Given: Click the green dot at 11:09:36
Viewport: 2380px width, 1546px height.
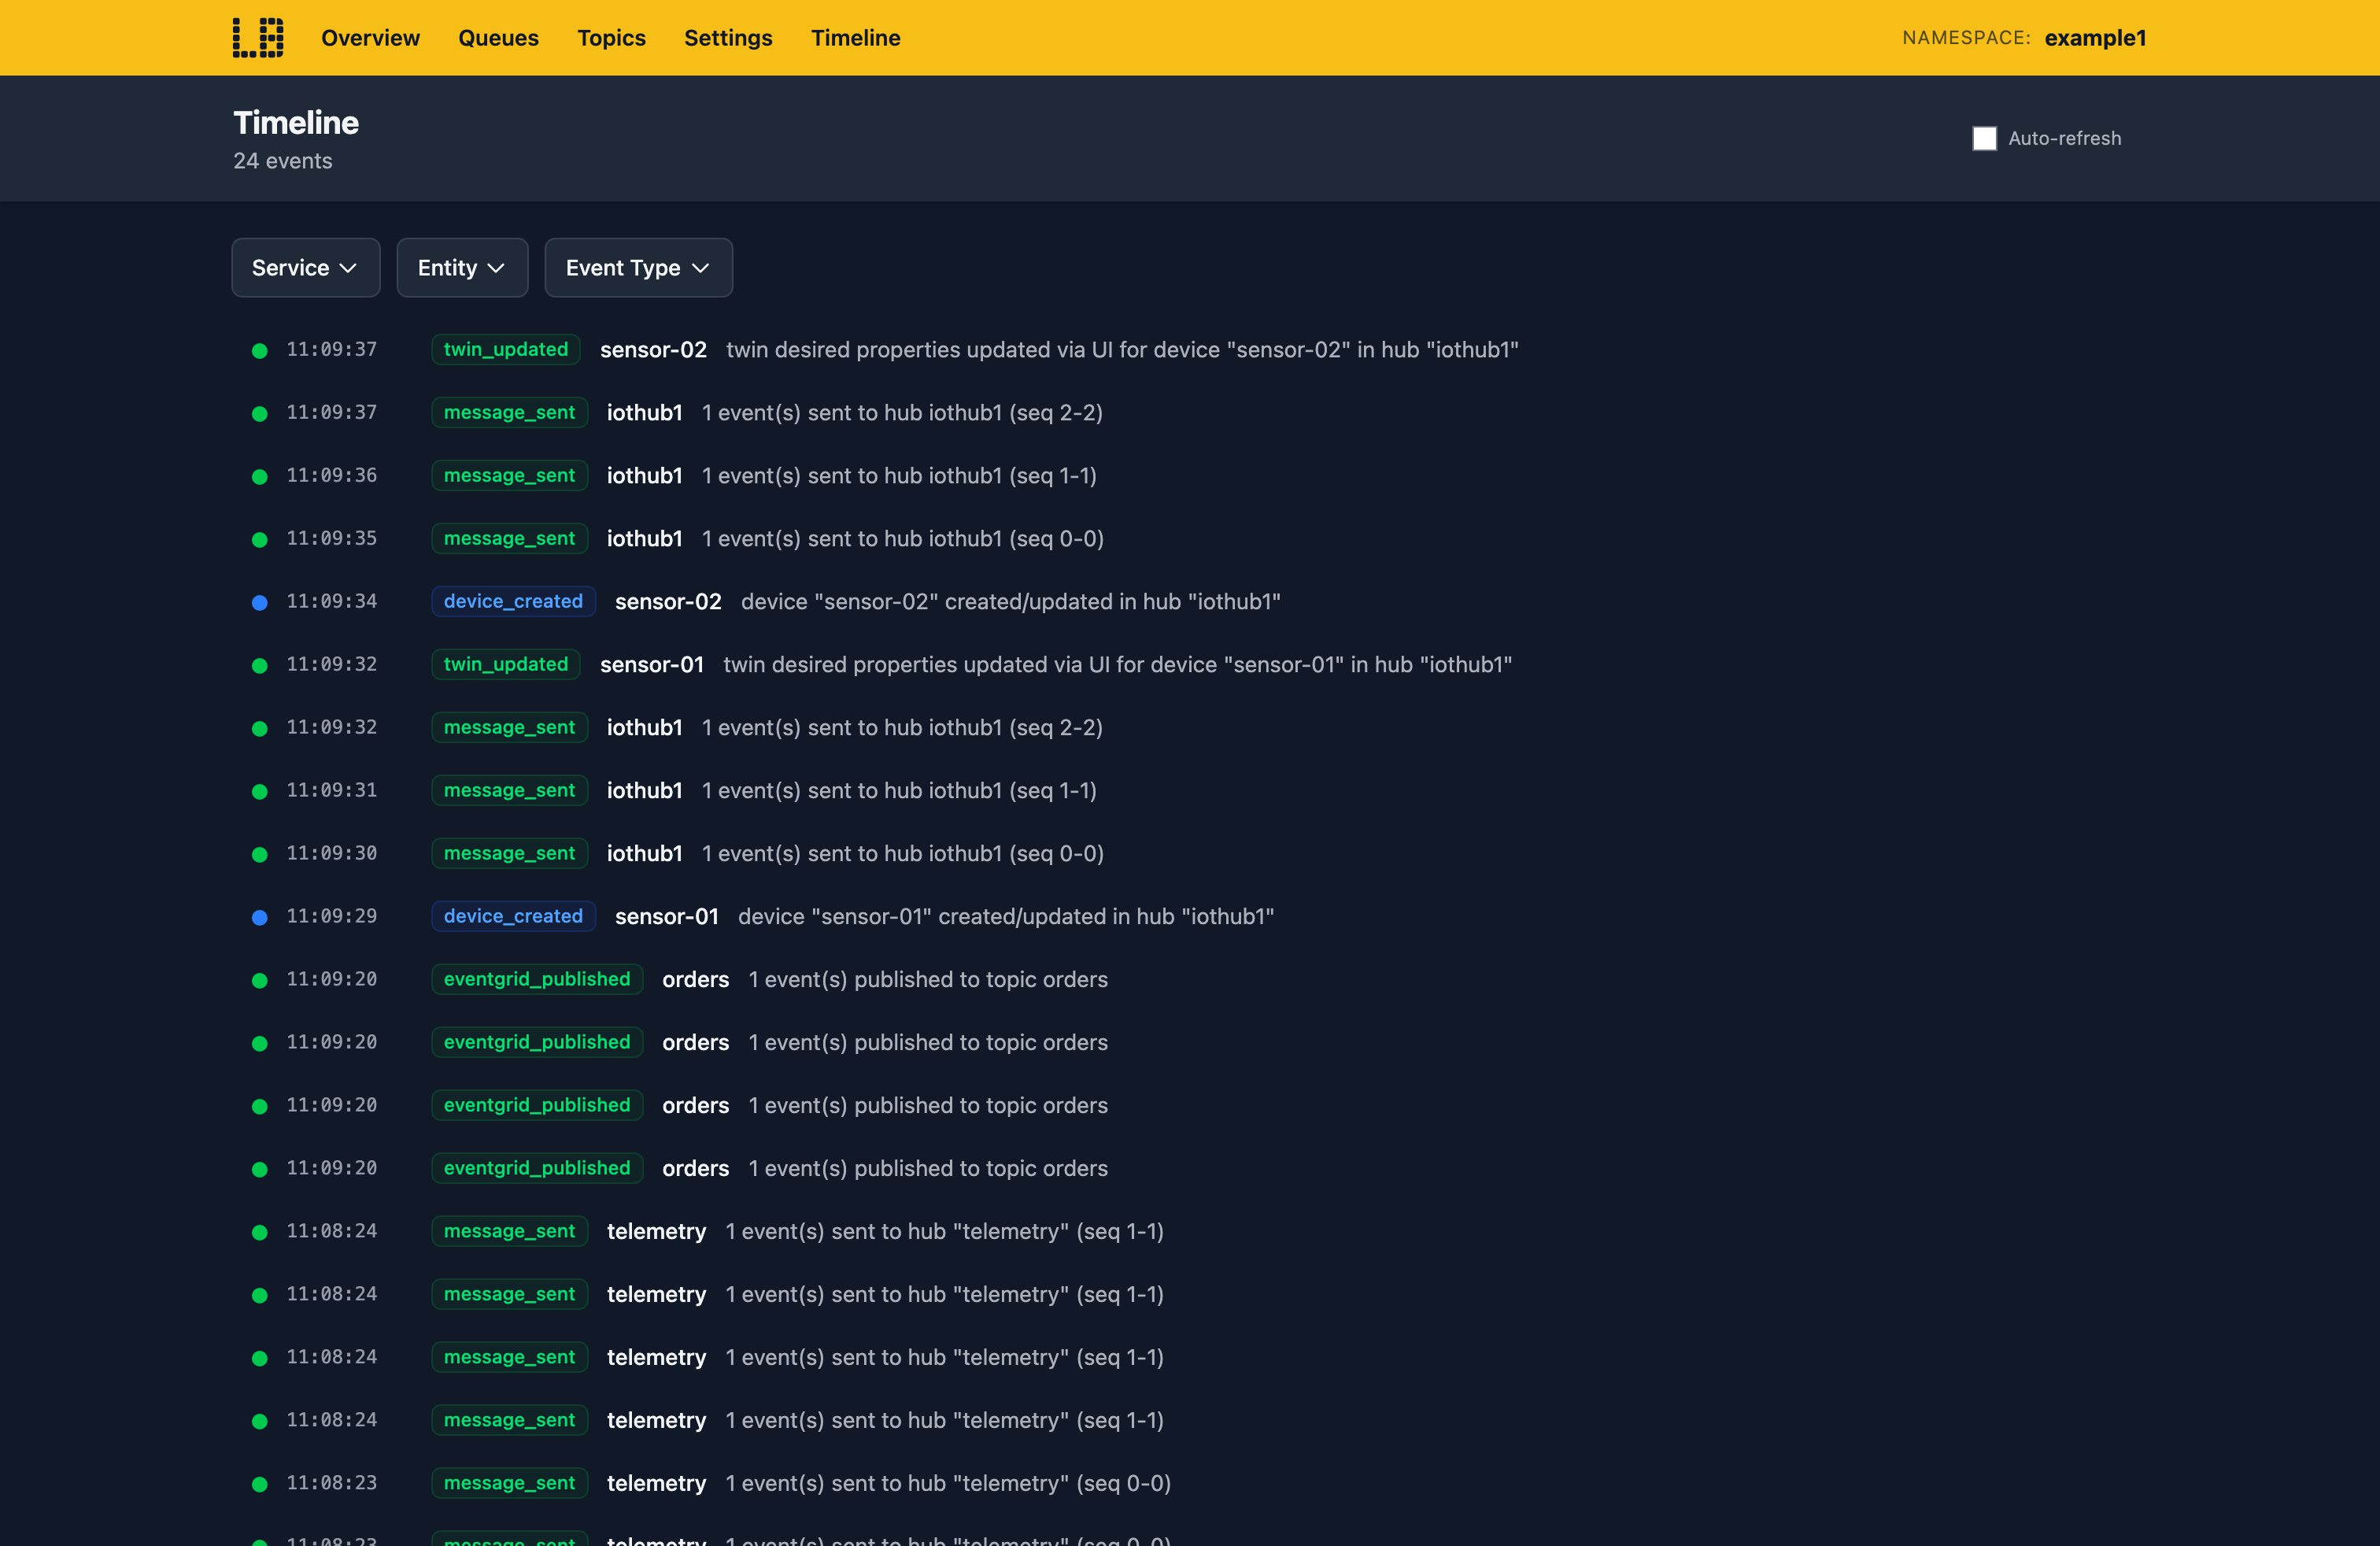Looking at the screenshot, I should pos(260,477).
